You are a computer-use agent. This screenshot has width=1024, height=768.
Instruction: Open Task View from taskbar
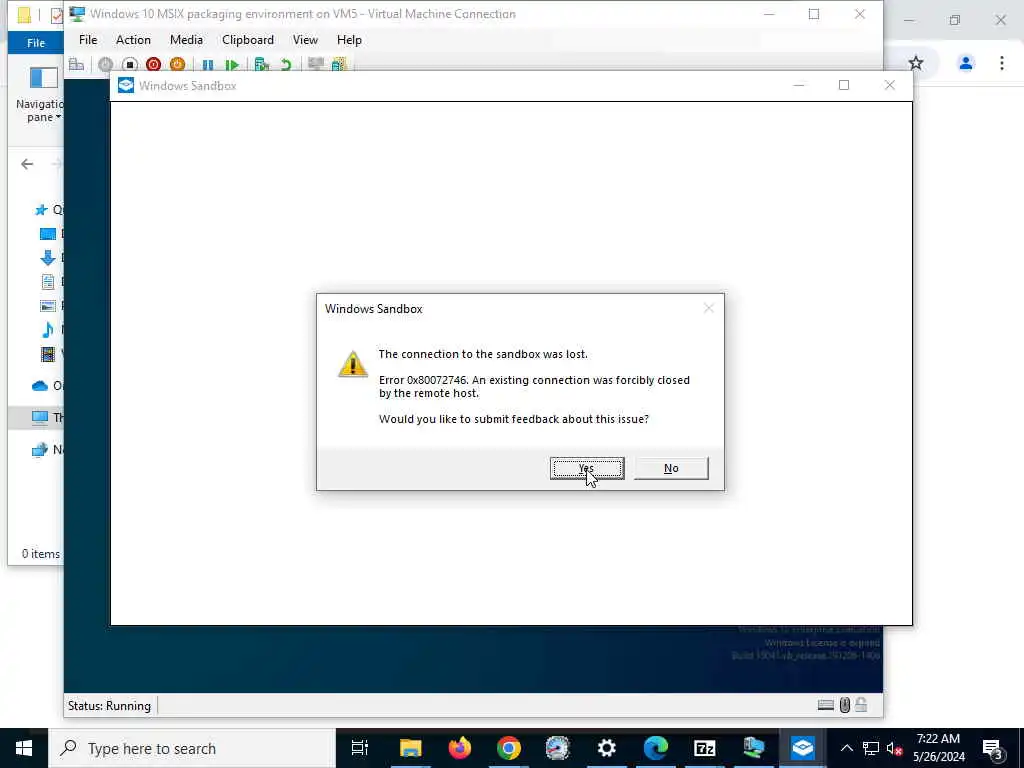pos(359,748)
